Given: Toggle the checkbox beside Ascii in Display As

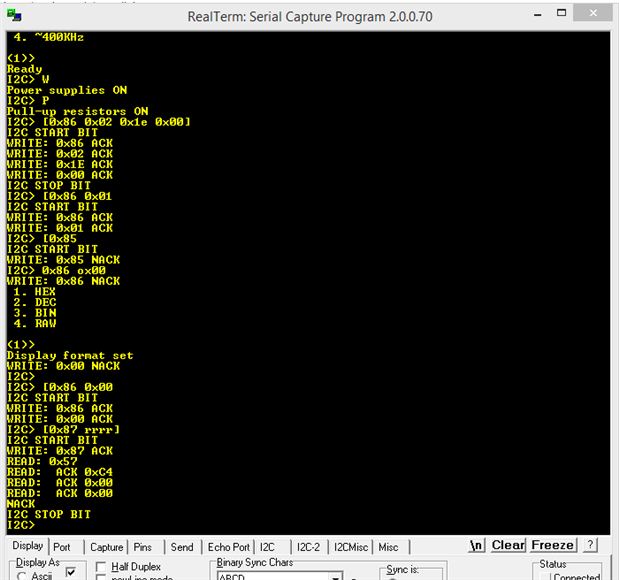Looking at the screenshot, I should [x=71, y=572].
